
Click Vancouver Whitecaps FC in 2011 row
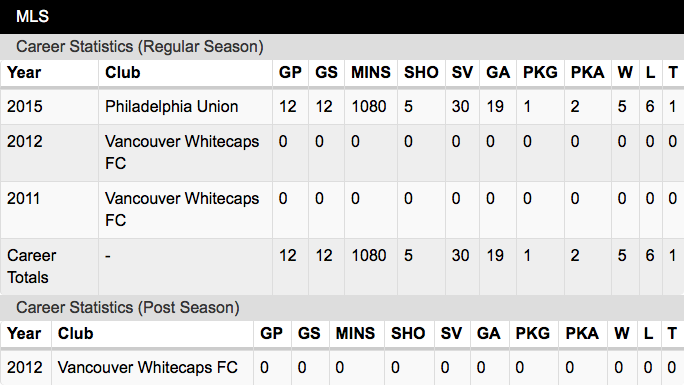coord(182,209)
